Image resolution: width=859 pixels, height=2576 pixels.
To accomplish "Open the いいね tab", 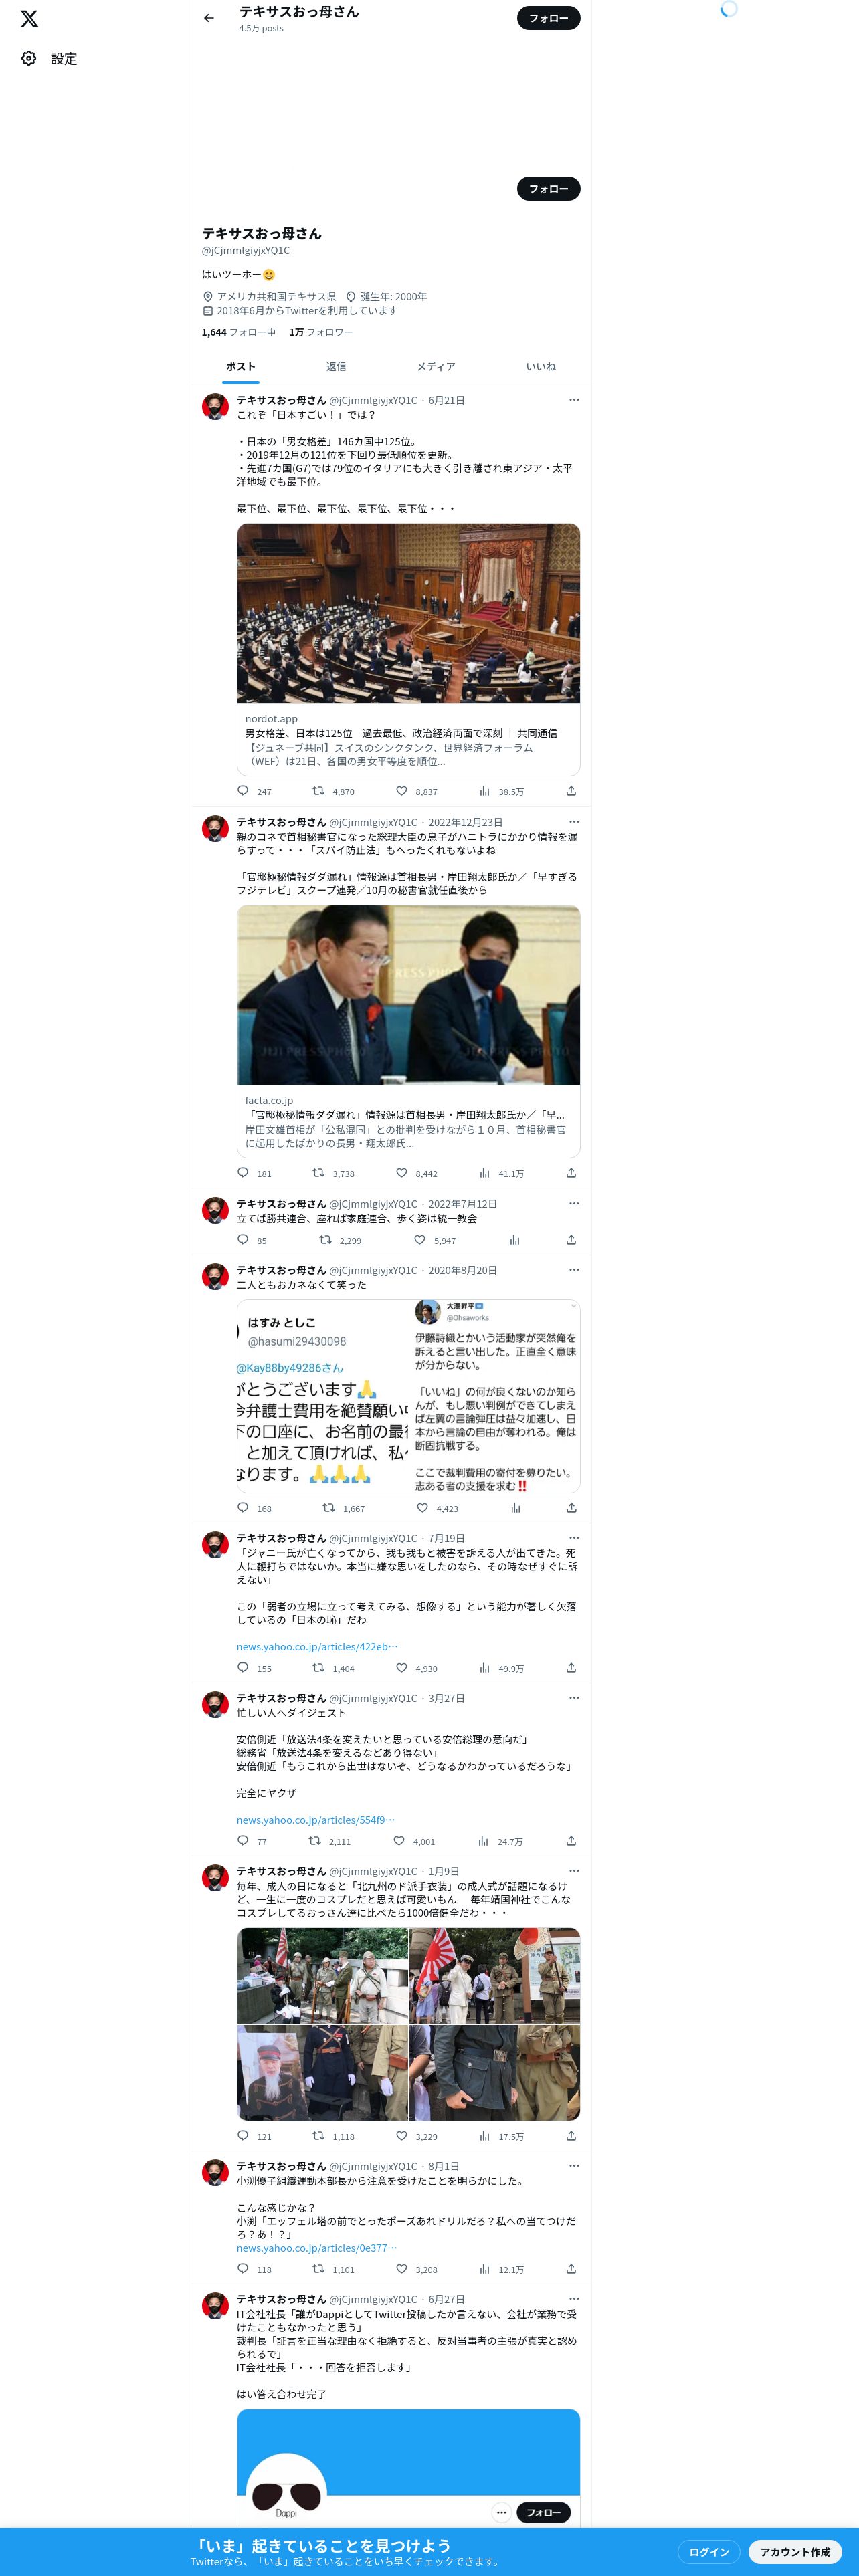I will [541, 367].
